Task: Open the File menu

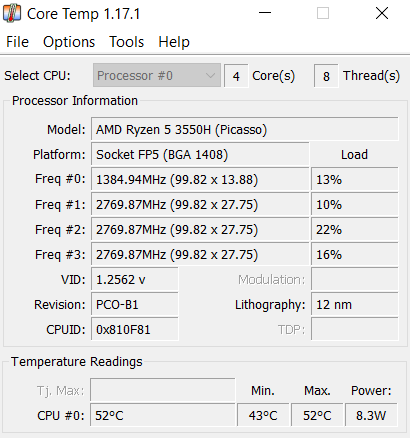Action: click(17, 42)
